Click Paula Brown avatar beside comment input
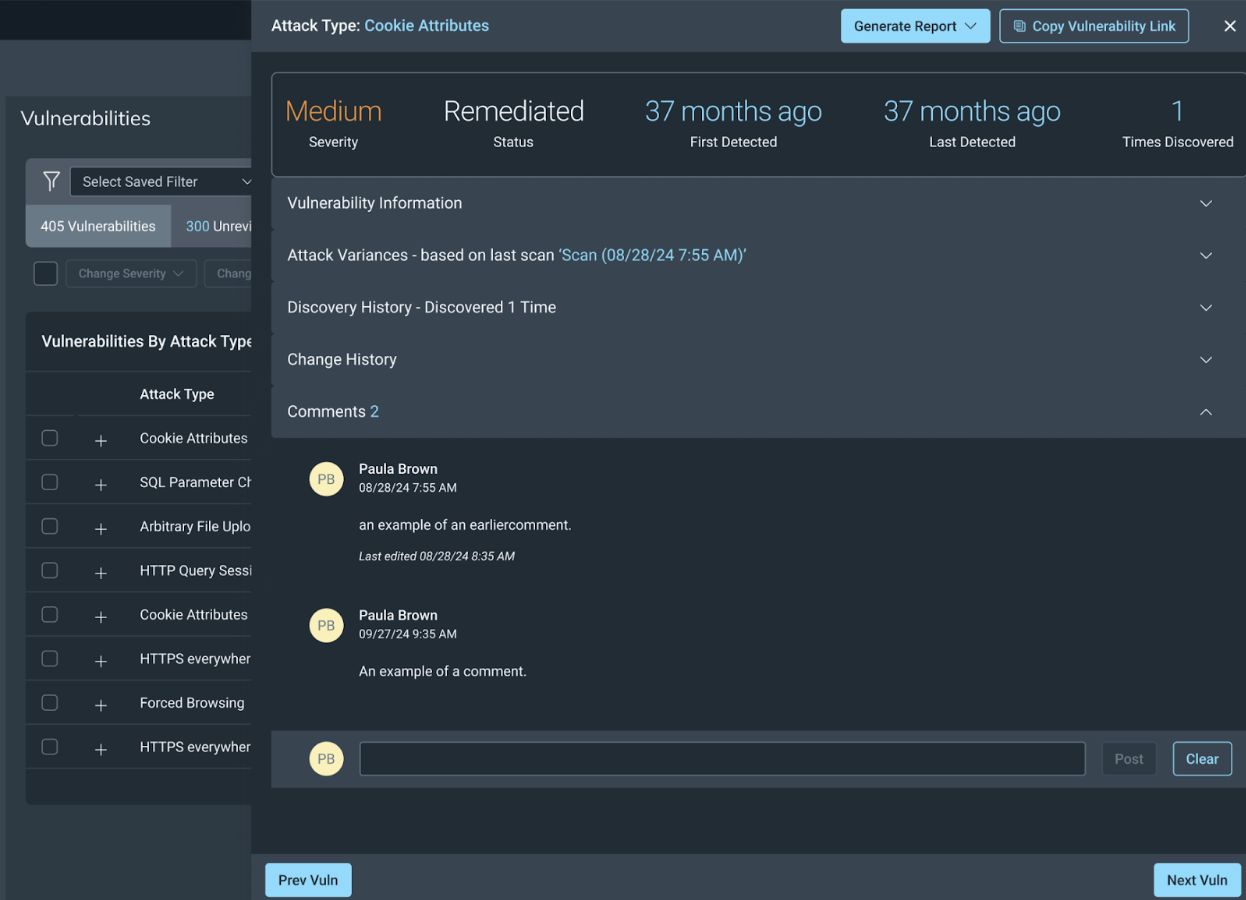This screenshot has height=900, width=1246. [326, 759]
